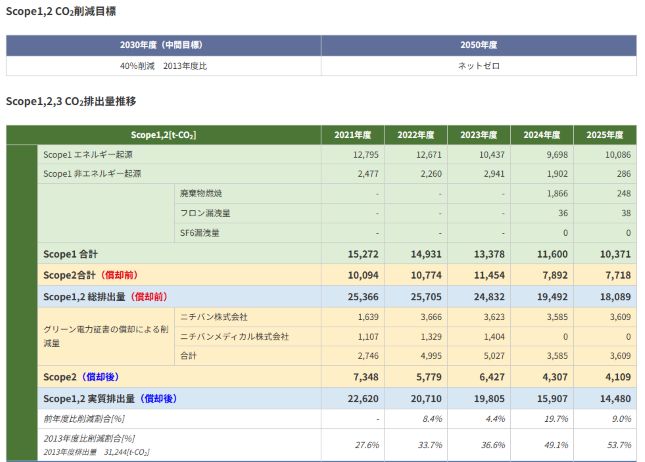Screen dimensions: 645x462
Task: Click the 'Scope1,2[t-CO₂]' column header
Action: pyautogui.click(x=163, y=135)
